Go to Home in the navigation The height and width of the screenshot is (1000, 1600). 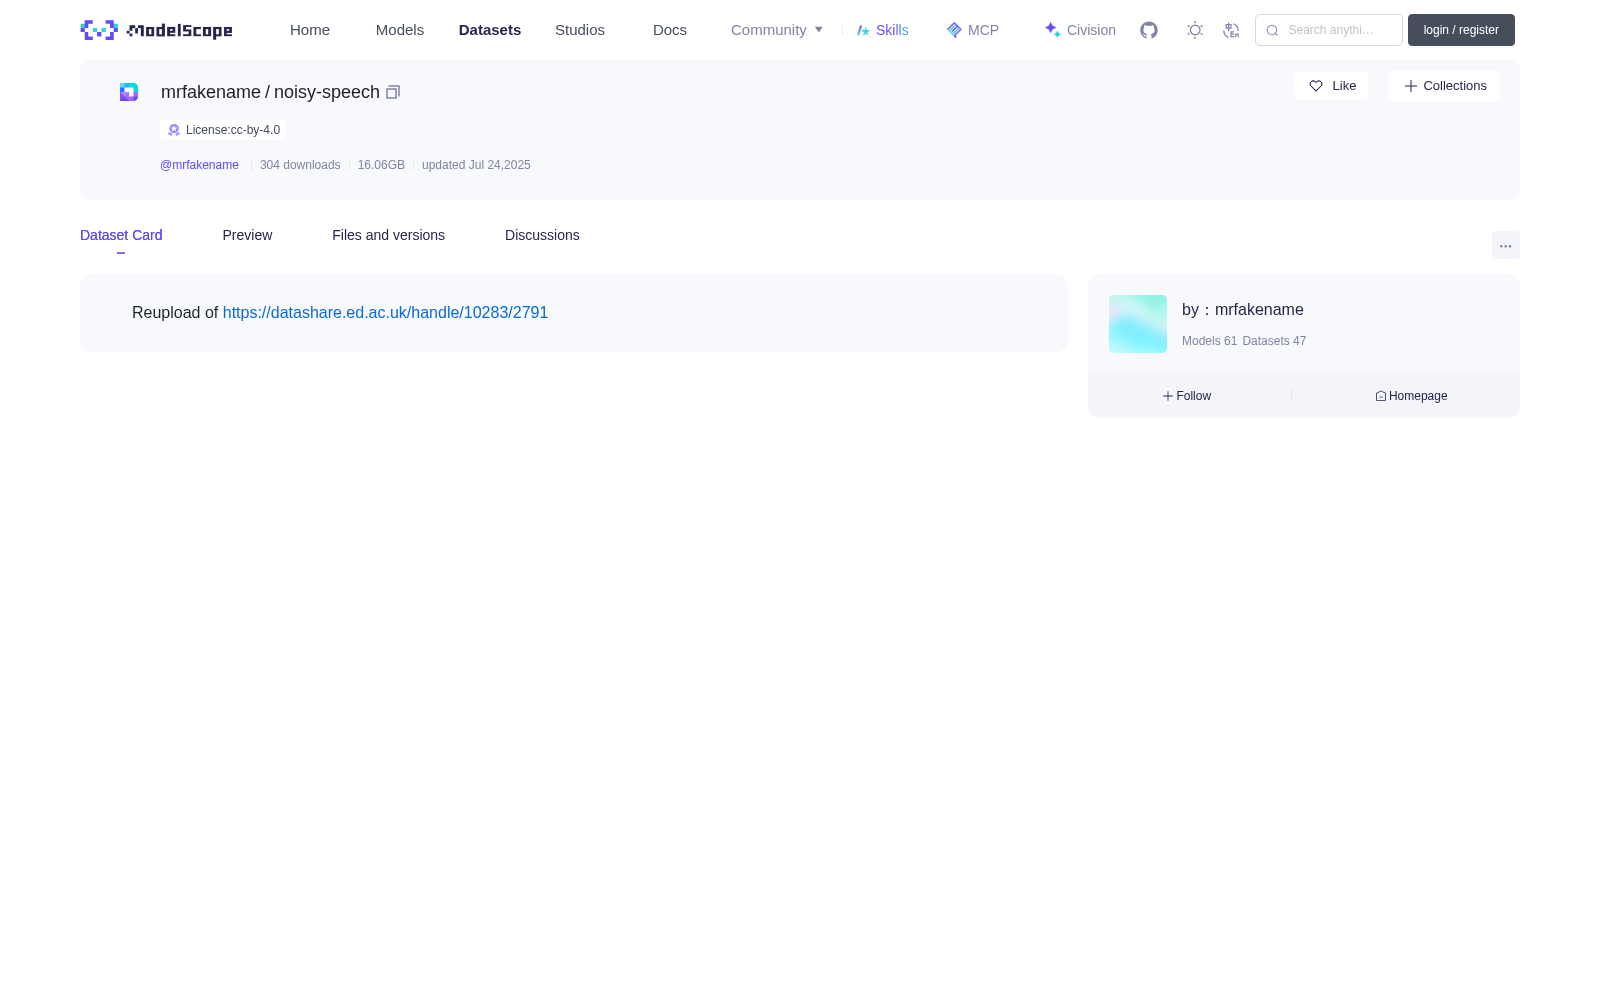(310, 30)
